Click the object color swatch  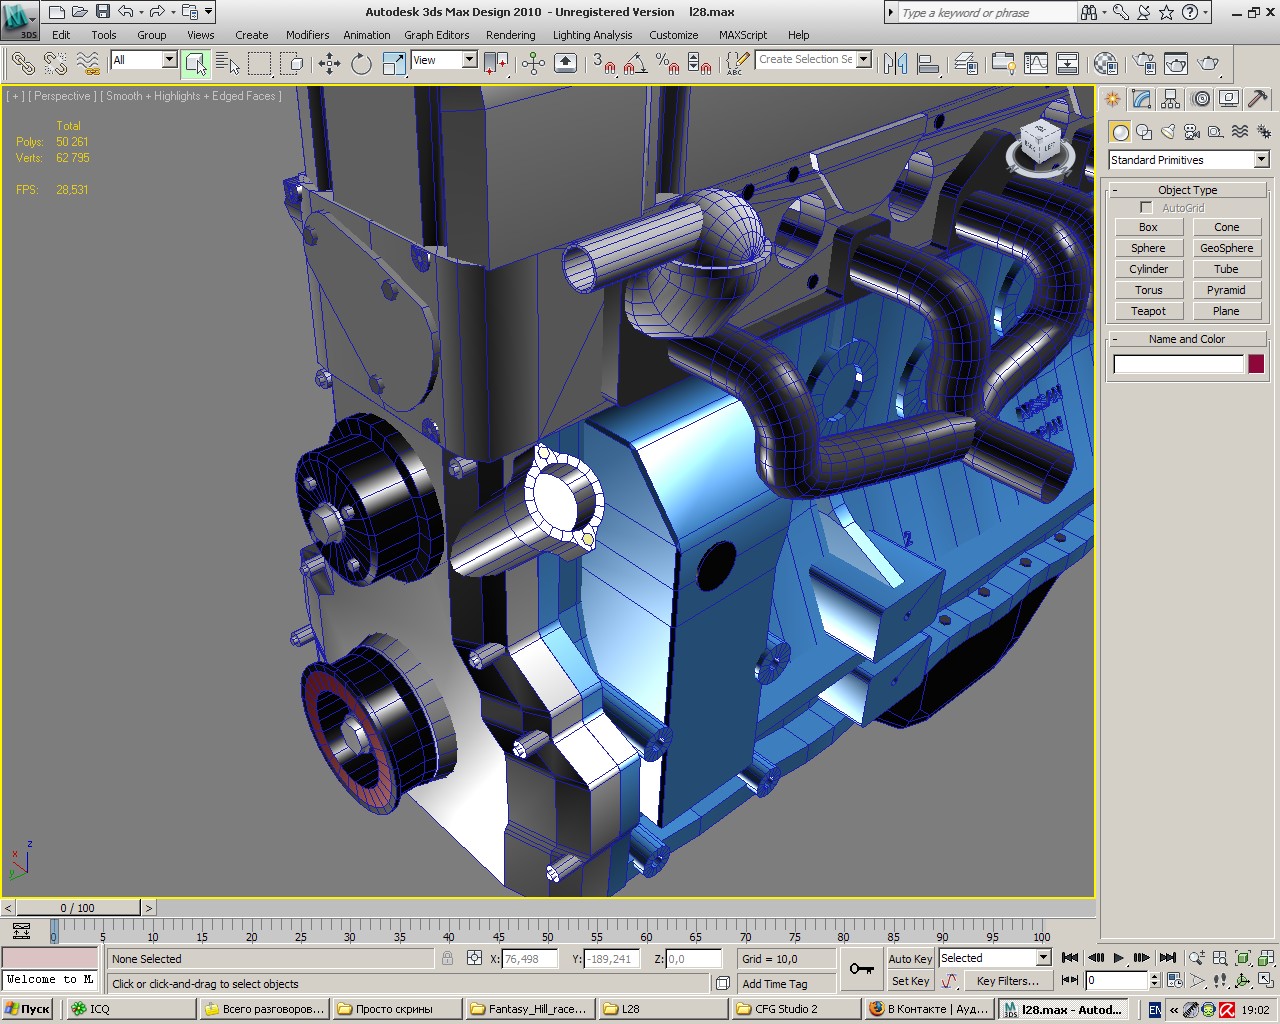click(1256, 364)
